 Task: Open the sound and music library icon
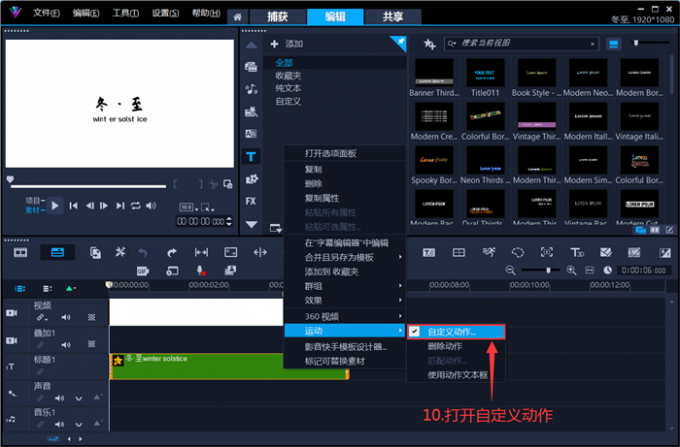click(x=251, y=89)
